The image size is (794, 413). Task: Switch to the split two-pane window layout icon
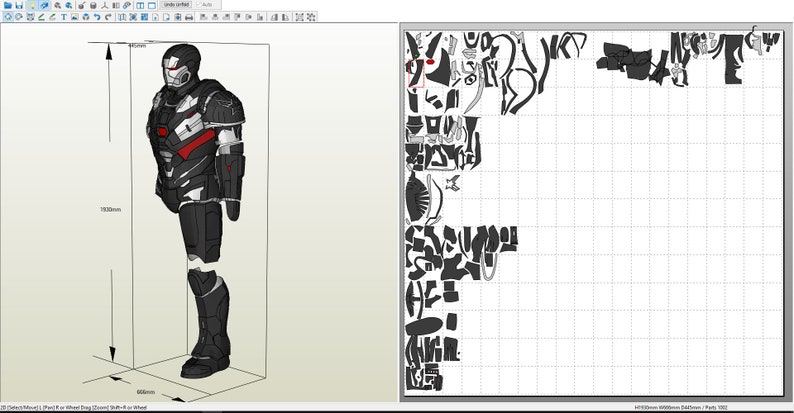coord(140,5)
